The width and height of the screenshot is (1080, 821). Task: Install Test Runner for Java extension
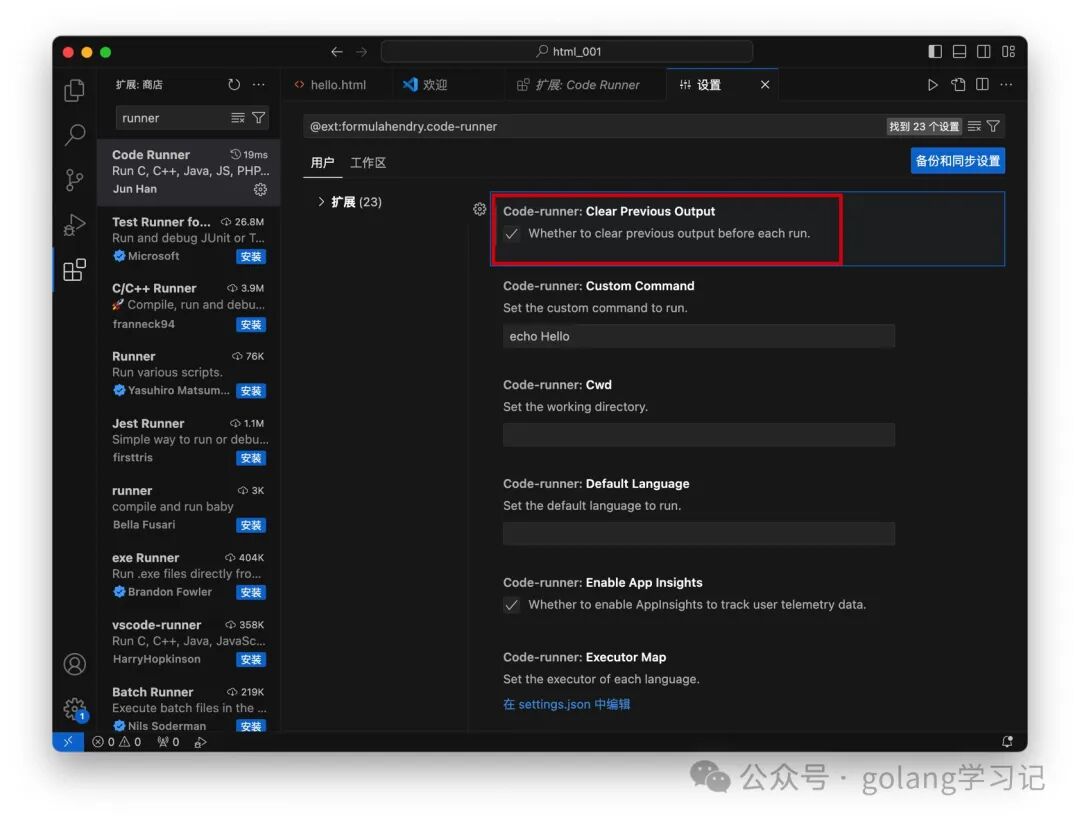coord(251,256)
